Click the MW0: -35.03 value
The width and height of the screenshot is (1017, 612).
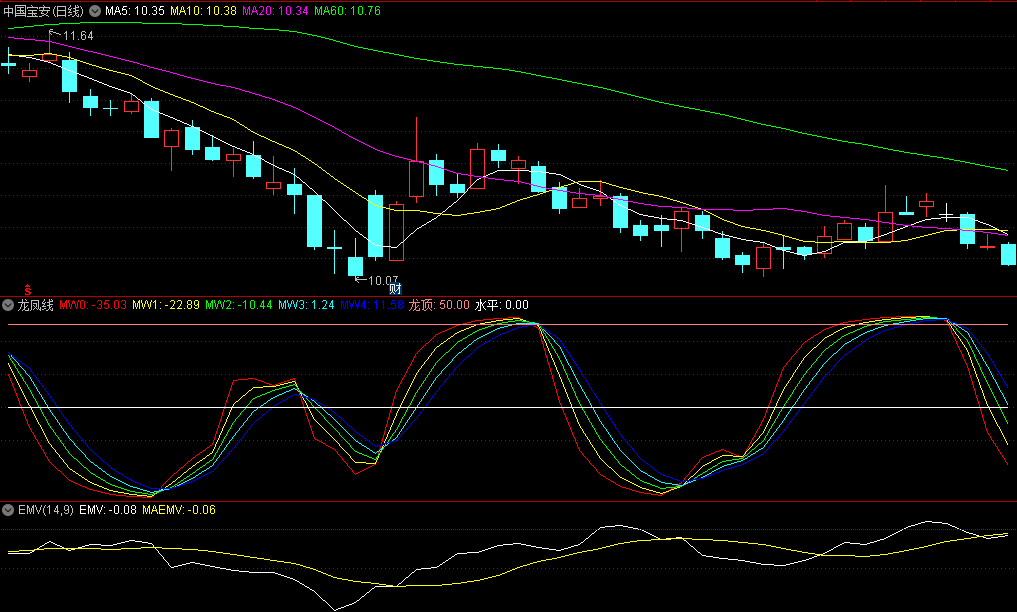tap(93, 305)
